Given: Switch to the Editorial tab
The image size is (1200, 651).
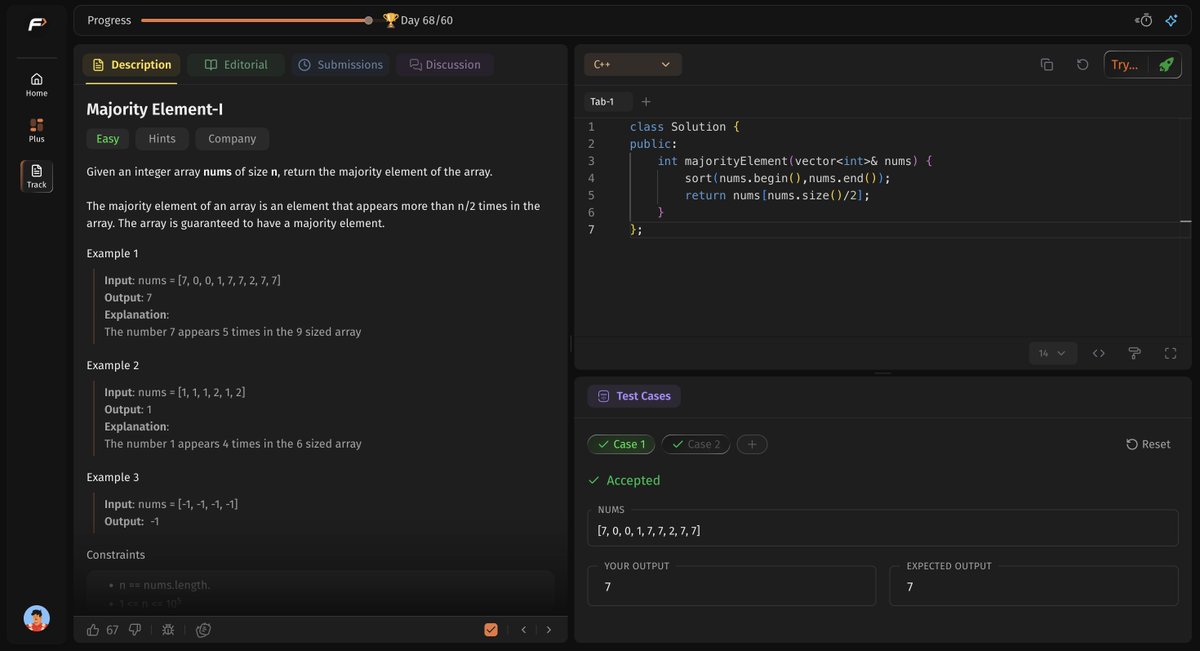Looking at the screenshot, I should tap(236, 64).
